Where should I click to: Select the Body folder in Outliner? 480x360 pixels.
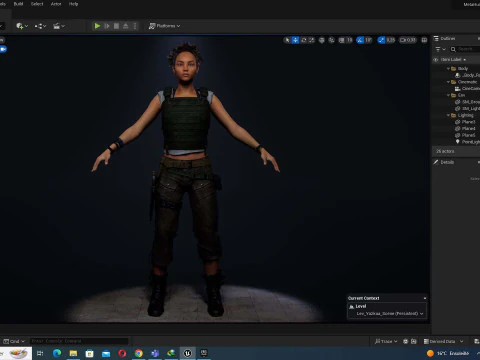[463, 69]
